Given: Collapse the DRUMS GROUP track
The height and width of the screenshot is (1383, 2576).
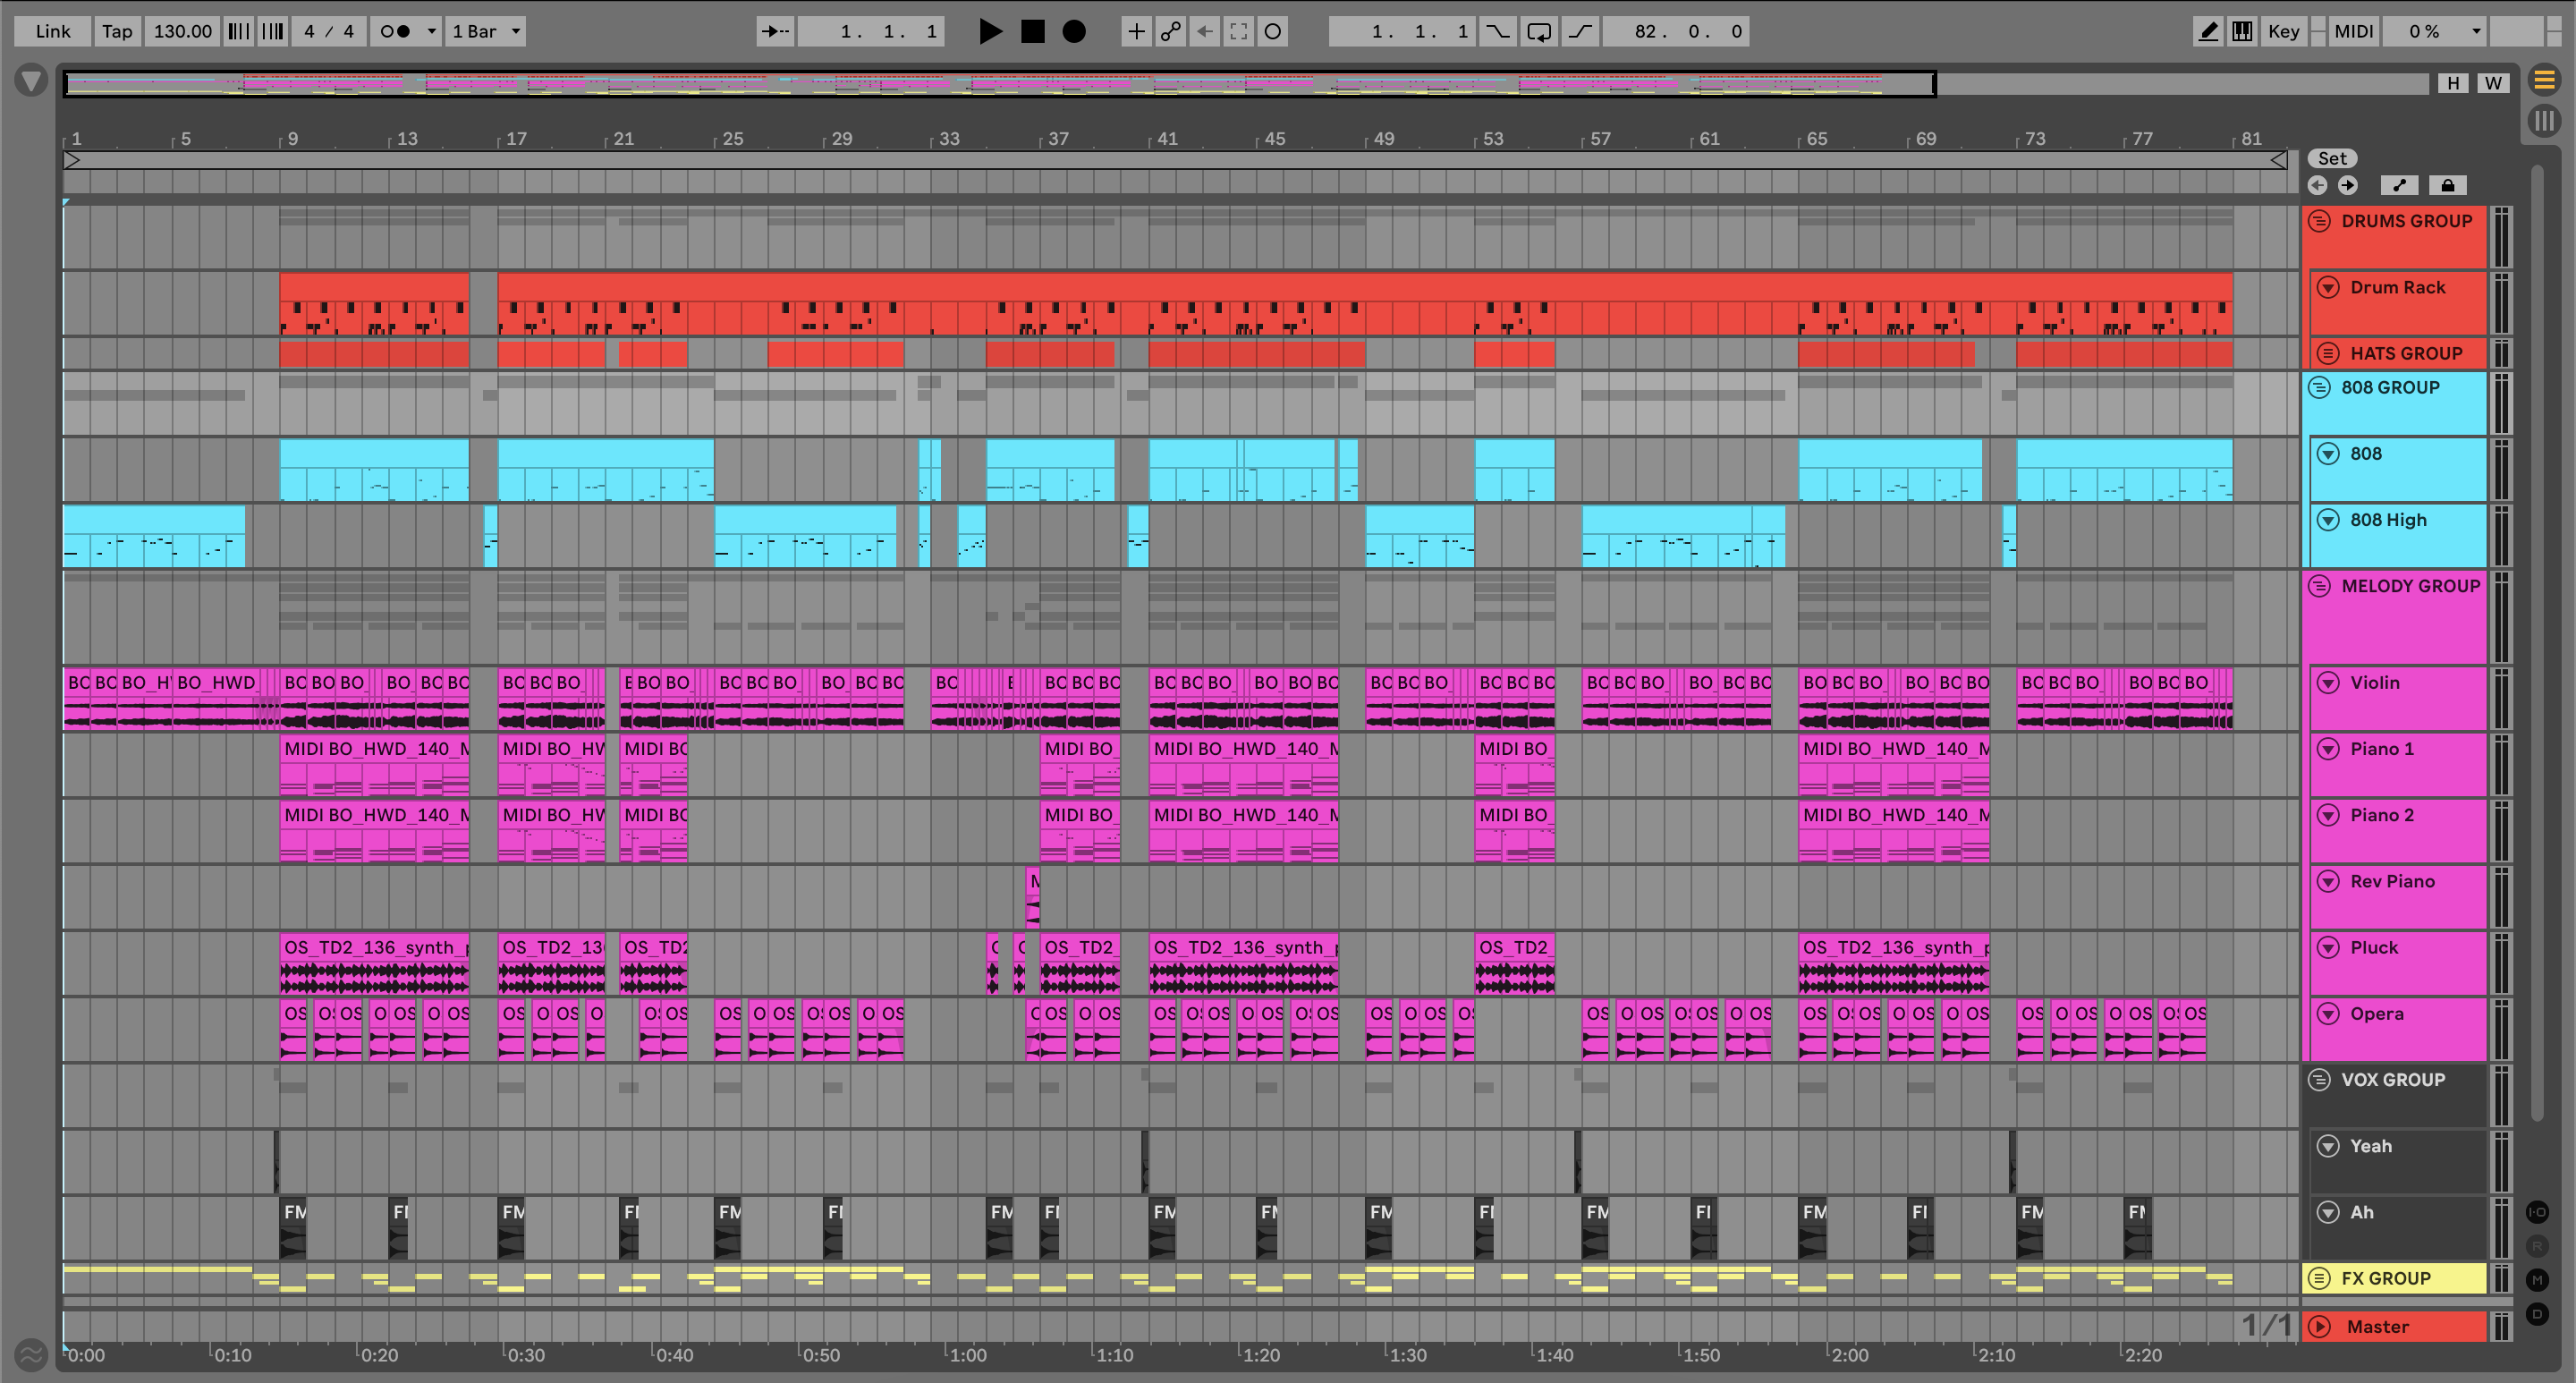Looking at the screenshot, I should (x=2319, y=221).
